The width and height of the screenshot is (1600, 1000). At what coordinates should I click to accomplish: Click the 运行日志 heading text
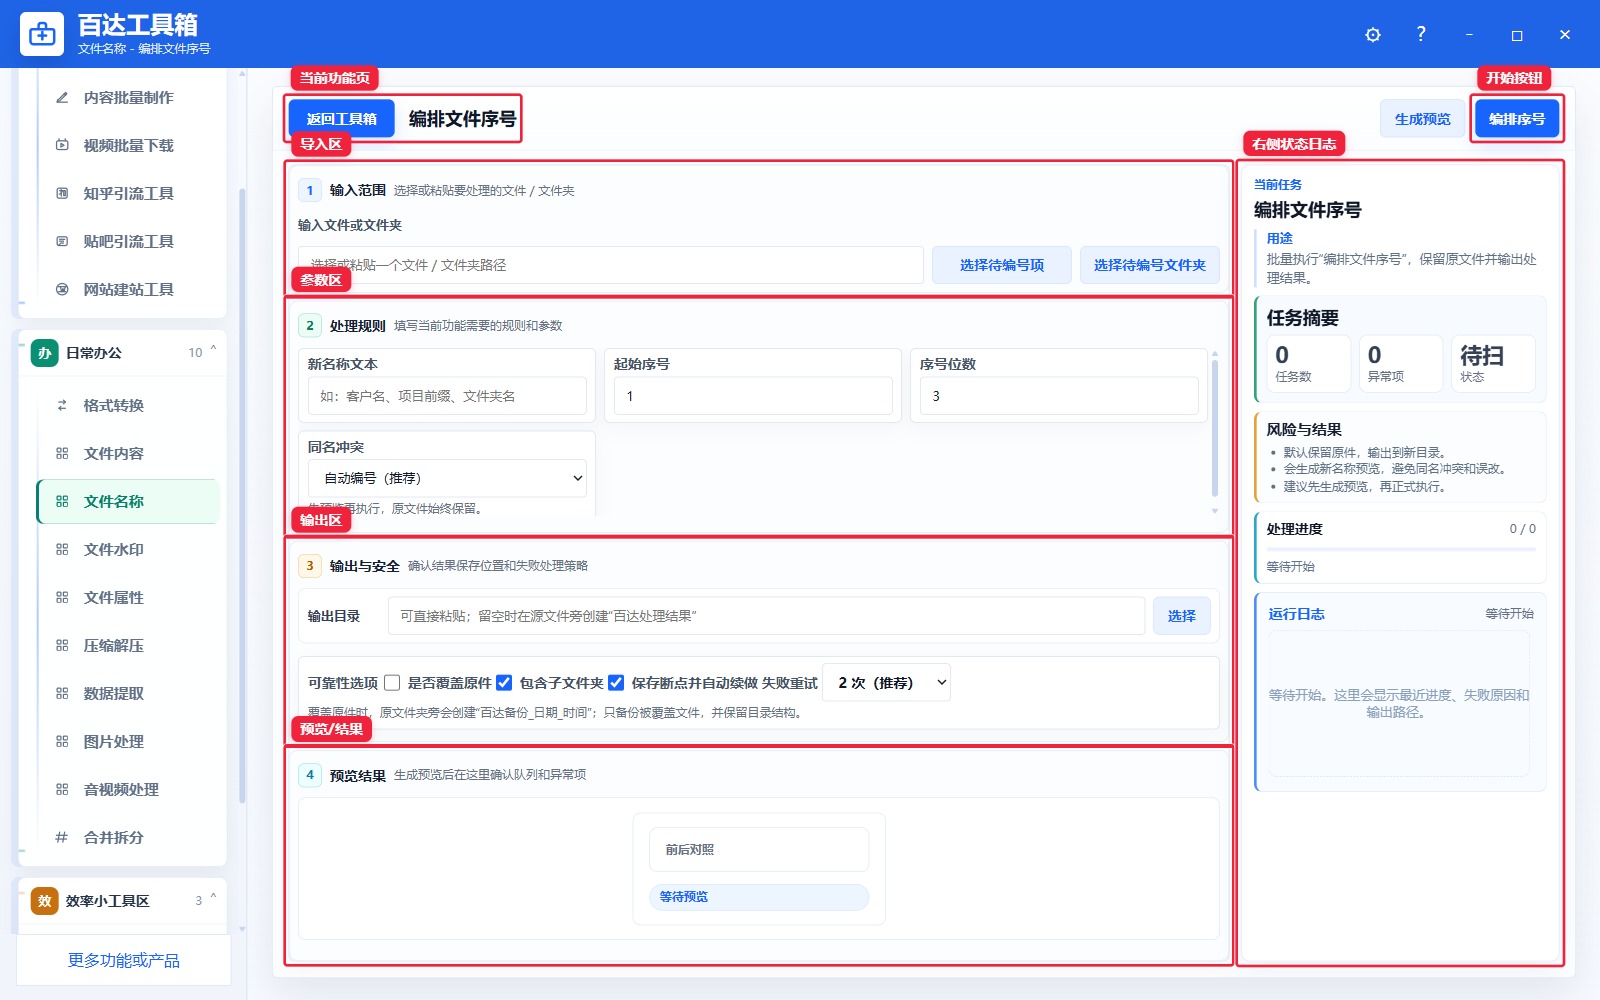(x=1297, y=614)
